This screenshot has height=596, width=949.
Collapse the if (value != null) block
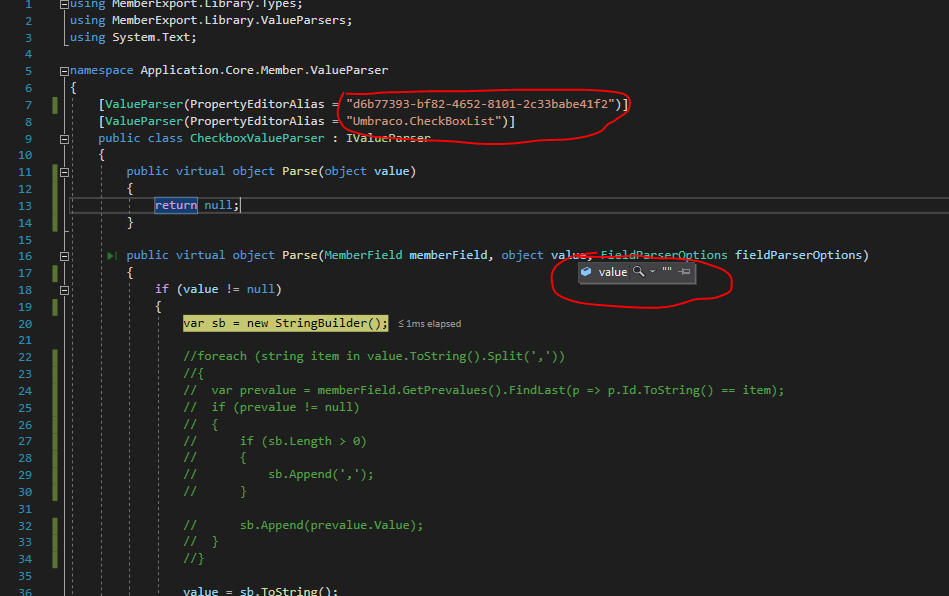65,290
